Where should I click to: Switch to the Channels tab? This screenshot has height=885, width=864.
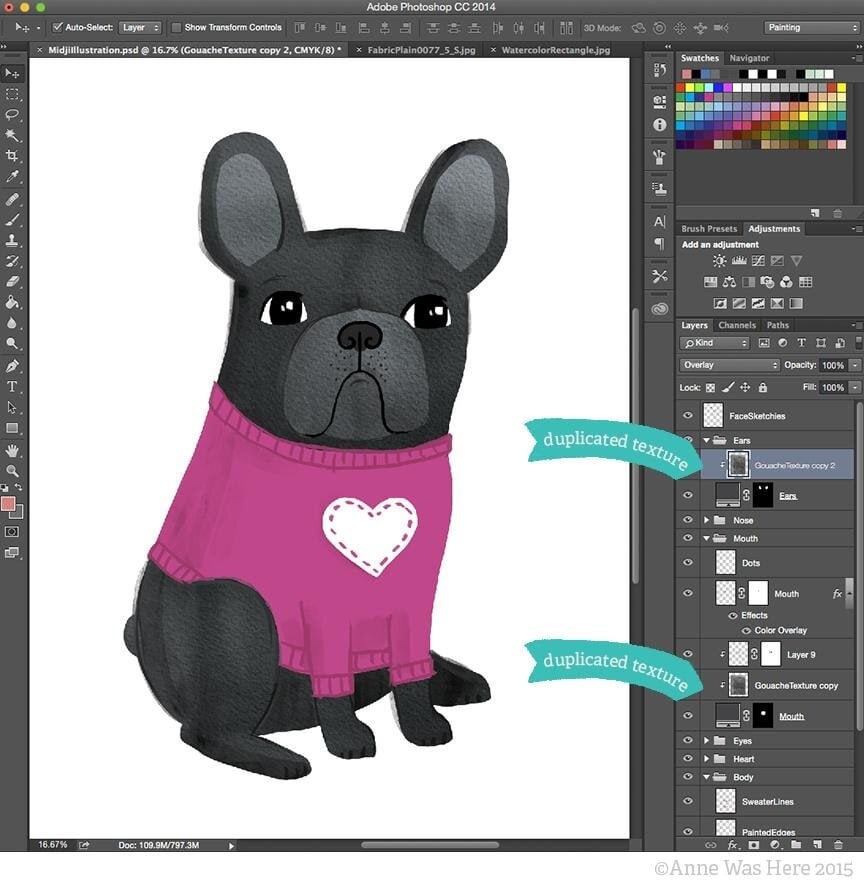click(737, 325)
